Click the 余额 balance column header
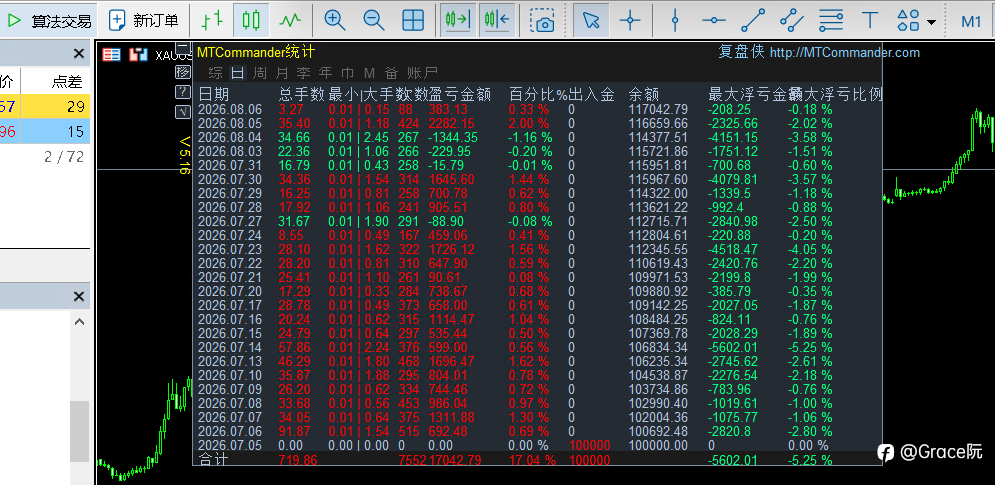The height and width of the screenshot is (485, 995). [643, 95]
